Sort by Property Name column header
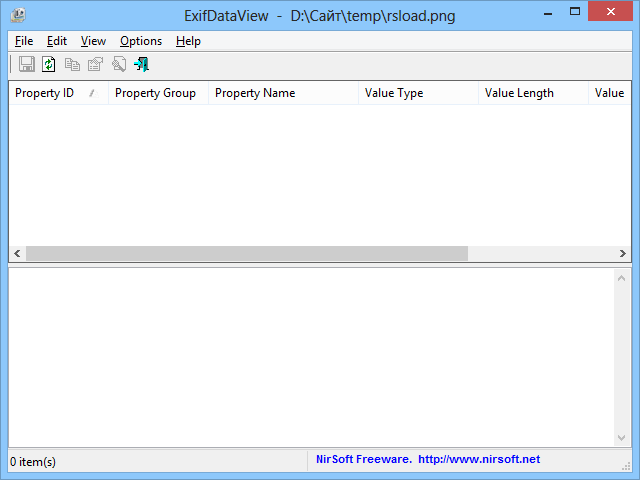 (x=283, y=93)
